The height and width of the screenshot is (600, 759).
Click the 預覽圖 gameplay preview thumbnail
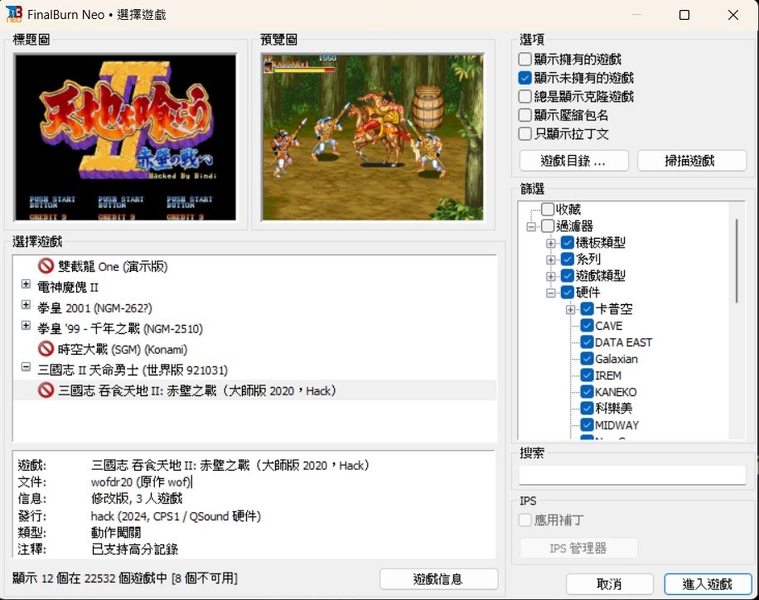click(372, 137)
